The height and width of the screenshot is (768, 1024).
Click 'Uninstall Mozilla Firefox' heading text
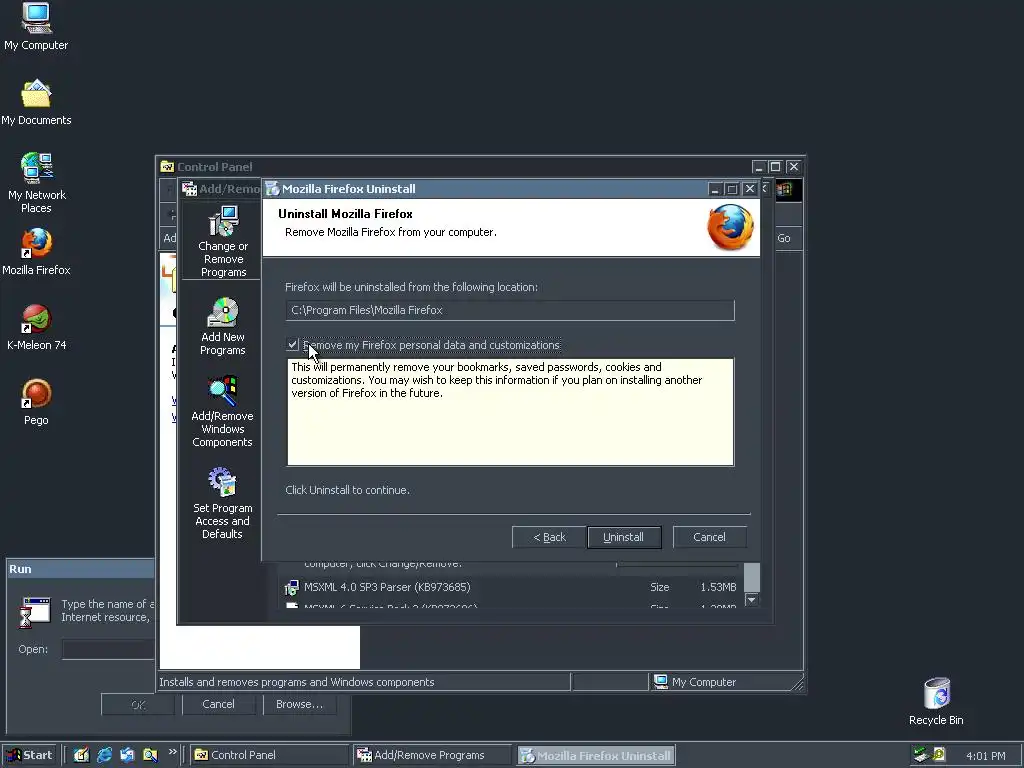345,214
